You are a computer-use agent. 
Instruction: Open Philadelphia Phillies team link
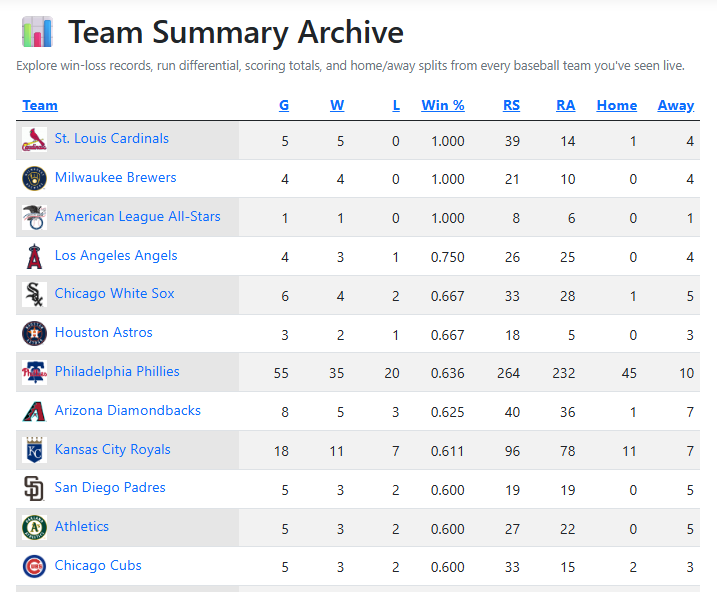pos(117,371)
